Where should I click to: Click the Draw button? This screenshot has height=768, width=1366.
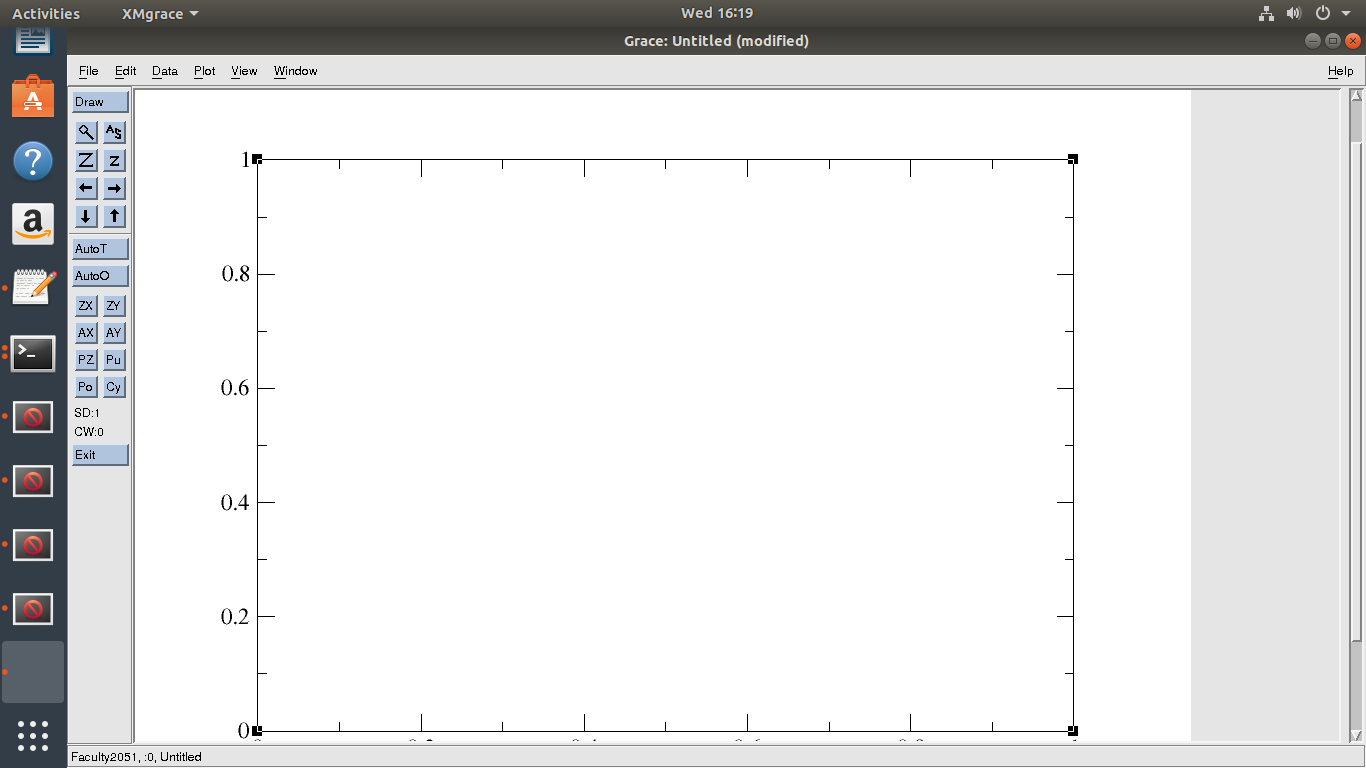pos(100,102)
